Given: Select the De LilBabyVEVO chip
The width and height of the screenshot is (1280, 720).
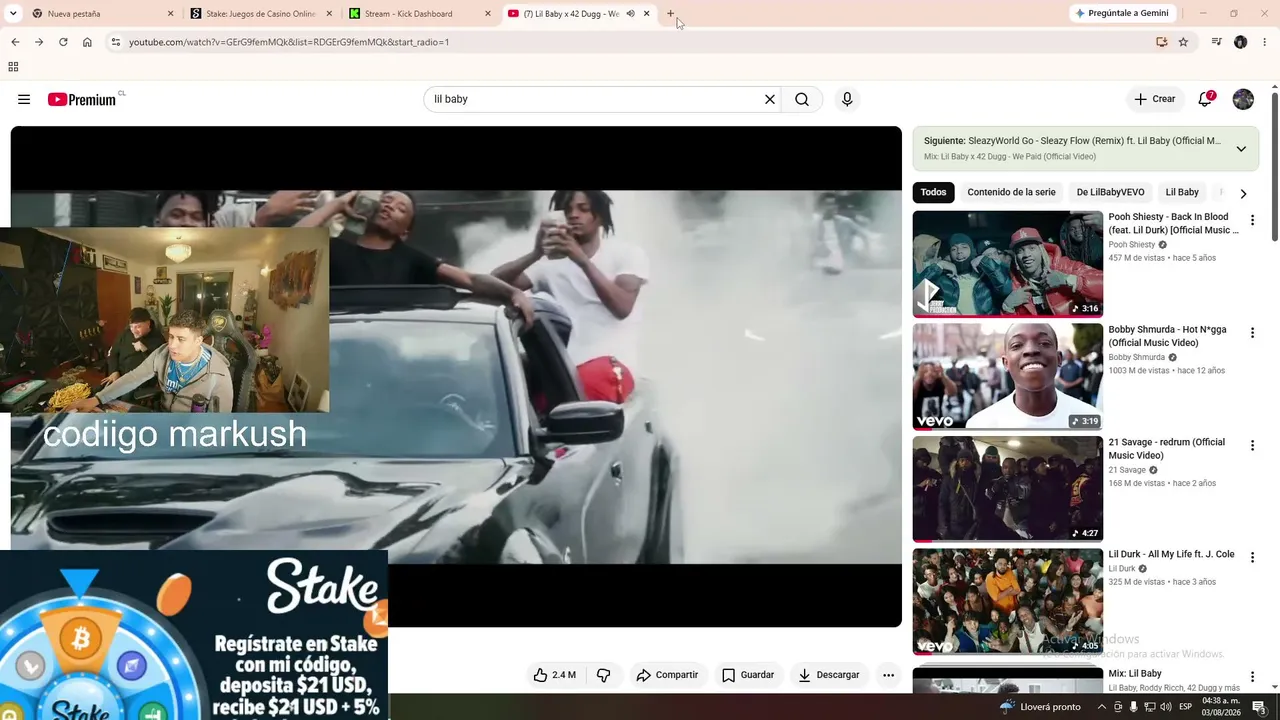Looking at the screenshot, I should pyautogui.click(x=1110, y=192).
